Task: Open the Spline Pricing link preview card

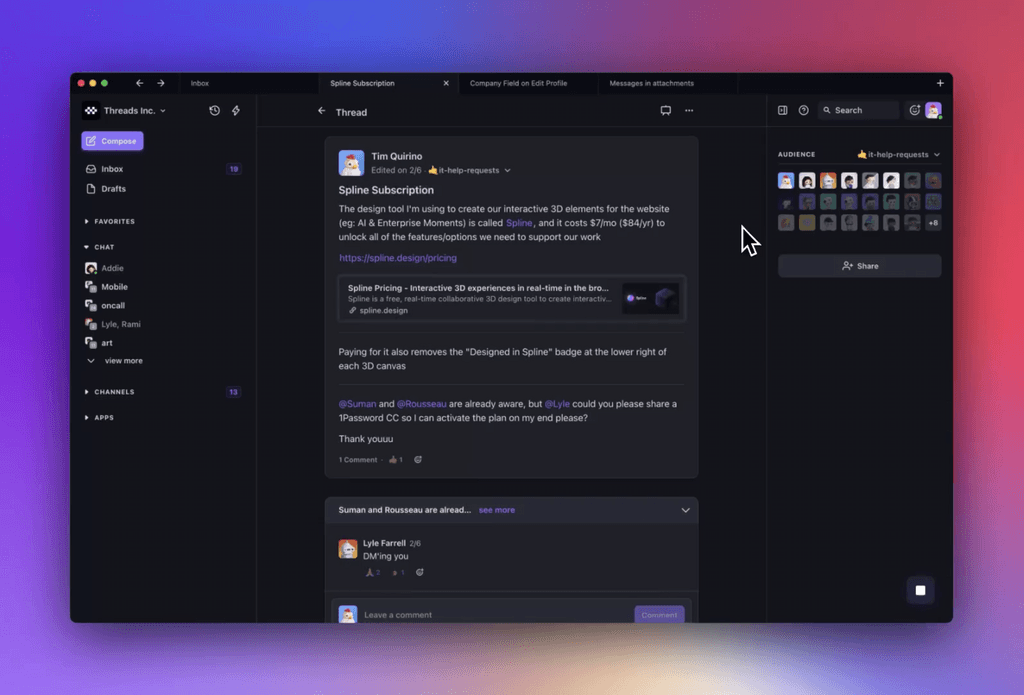Action: tap(511, 299)
